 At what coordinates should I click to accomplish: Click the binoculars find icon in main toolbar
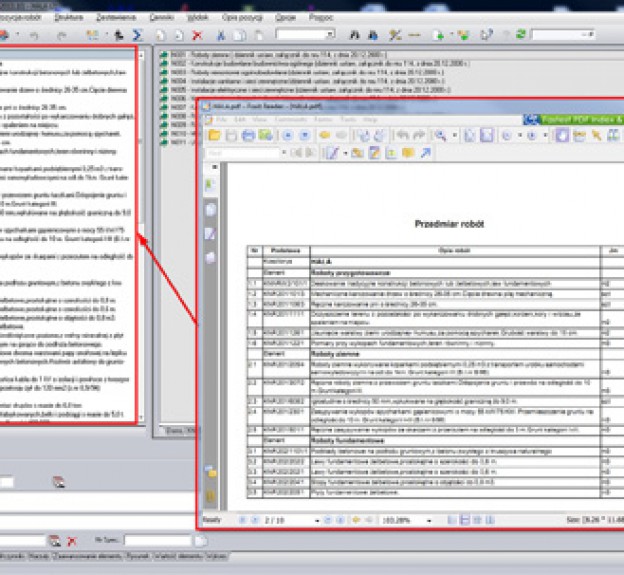pos(355,35)
